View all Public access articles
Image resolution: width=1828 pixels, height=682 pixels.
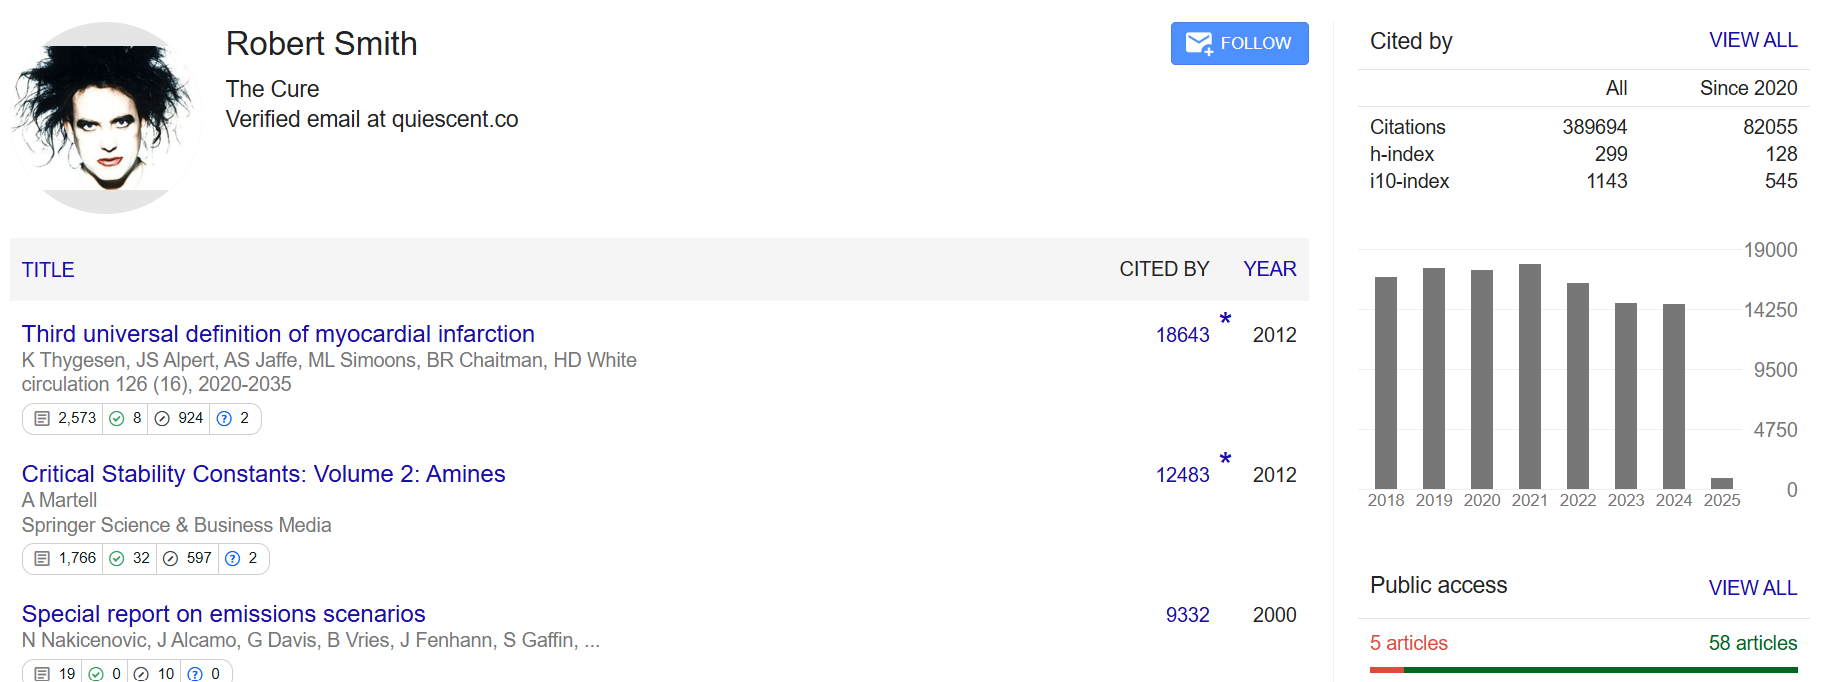tap(1752, 588)
